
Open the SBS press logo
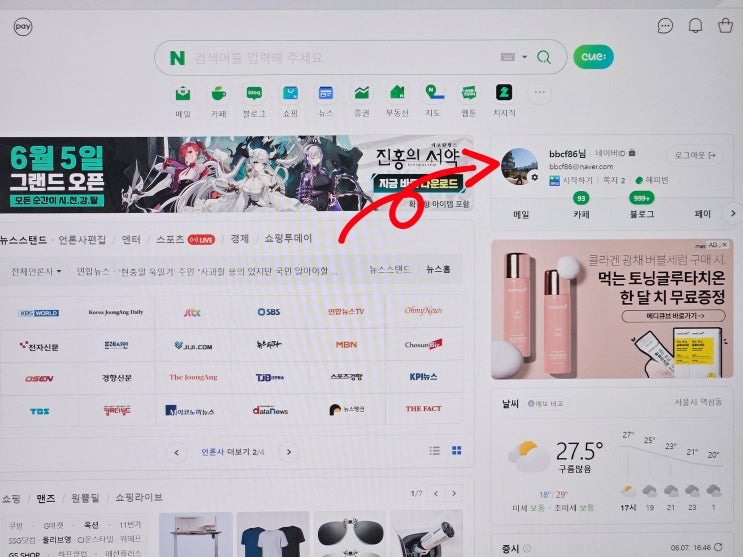tap(269, 311)
